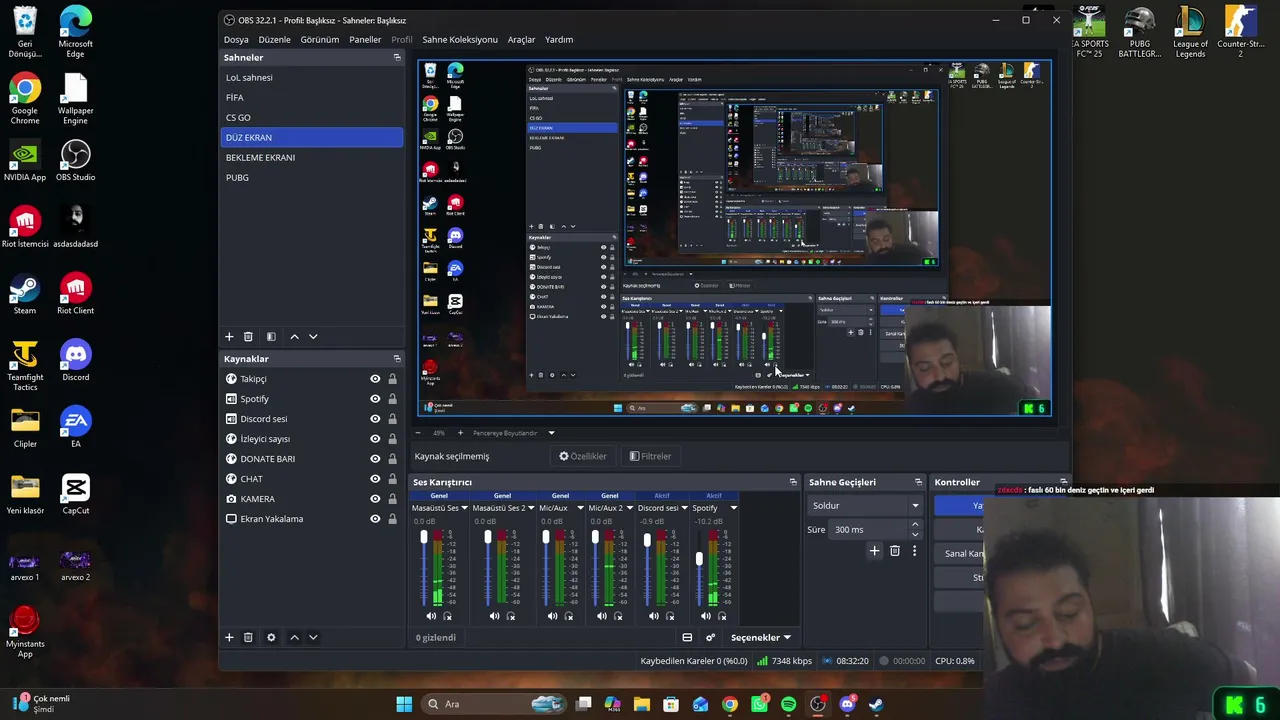1280x720 pixels.
Task: Hide the Takipçi source
Action: (x=375, y=379)
